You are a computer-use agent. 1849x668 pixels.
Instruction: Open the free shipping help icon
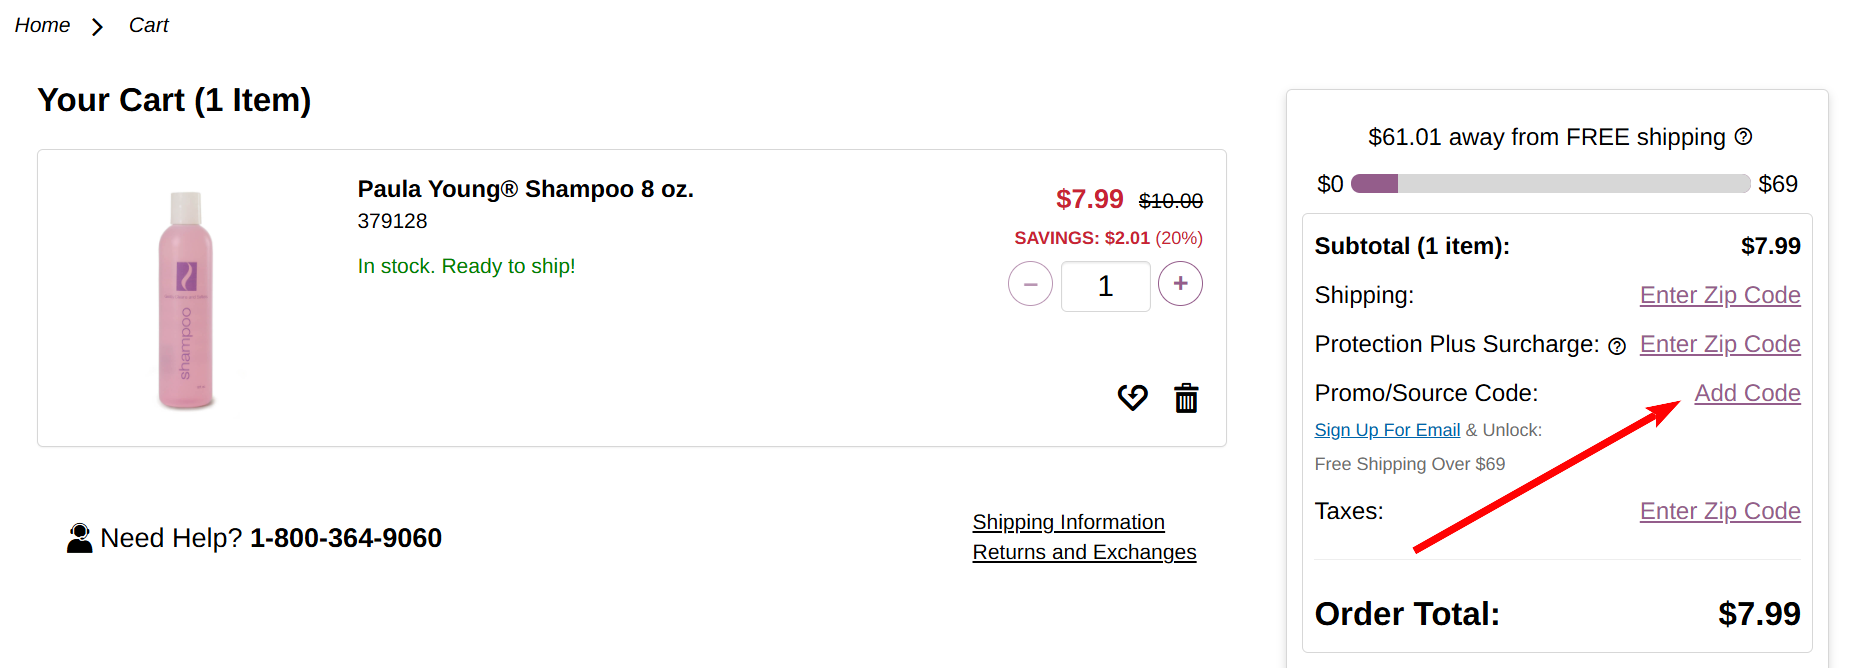click(1743, 136)
